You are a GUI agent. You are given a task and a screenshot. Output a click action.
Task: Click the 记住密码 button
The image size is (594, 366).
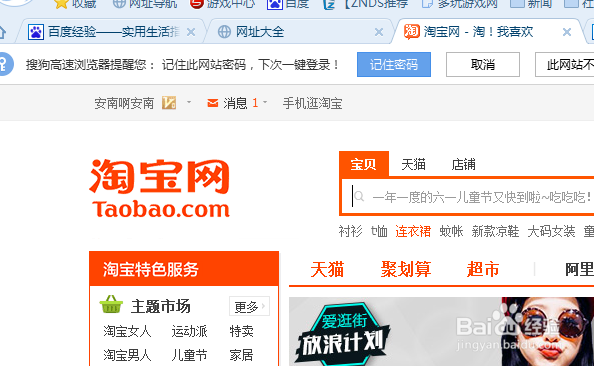[394, 65]
